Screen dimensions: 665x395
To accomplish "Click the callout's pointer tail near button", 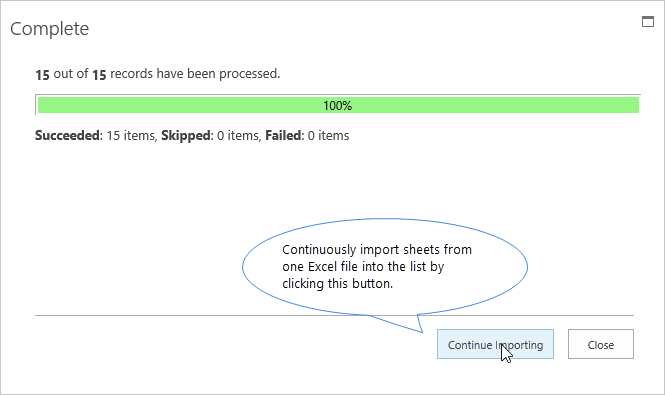I will 405,323.
